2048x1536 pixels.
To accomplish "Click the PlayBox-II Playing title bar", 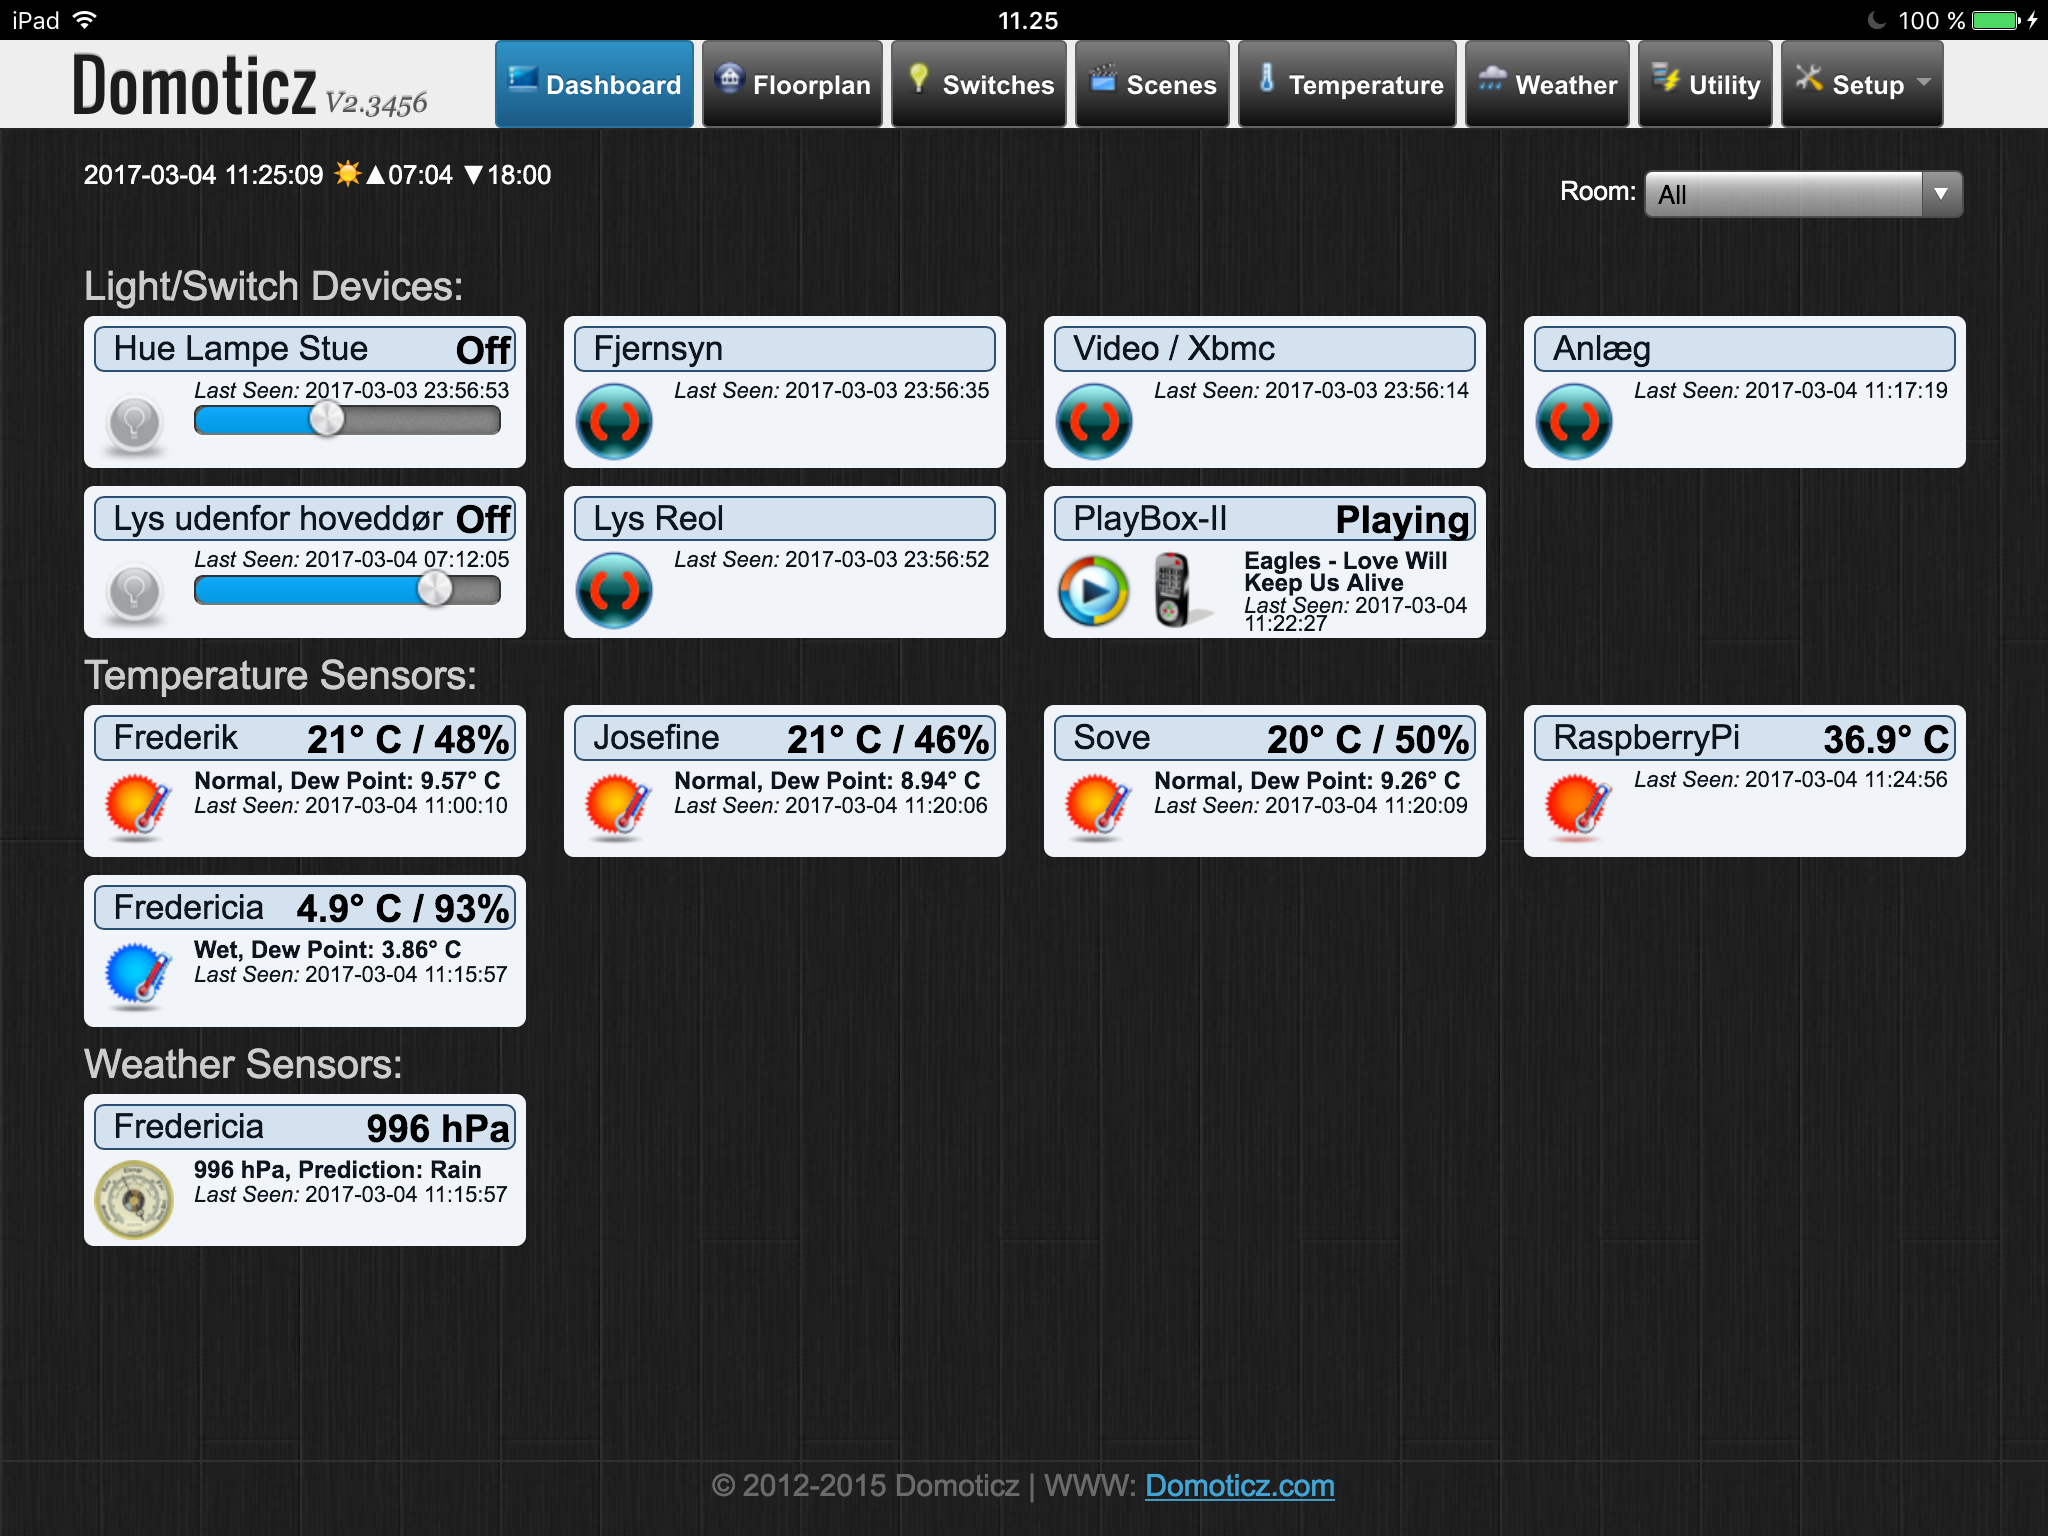I will (x=1265, y=519).
